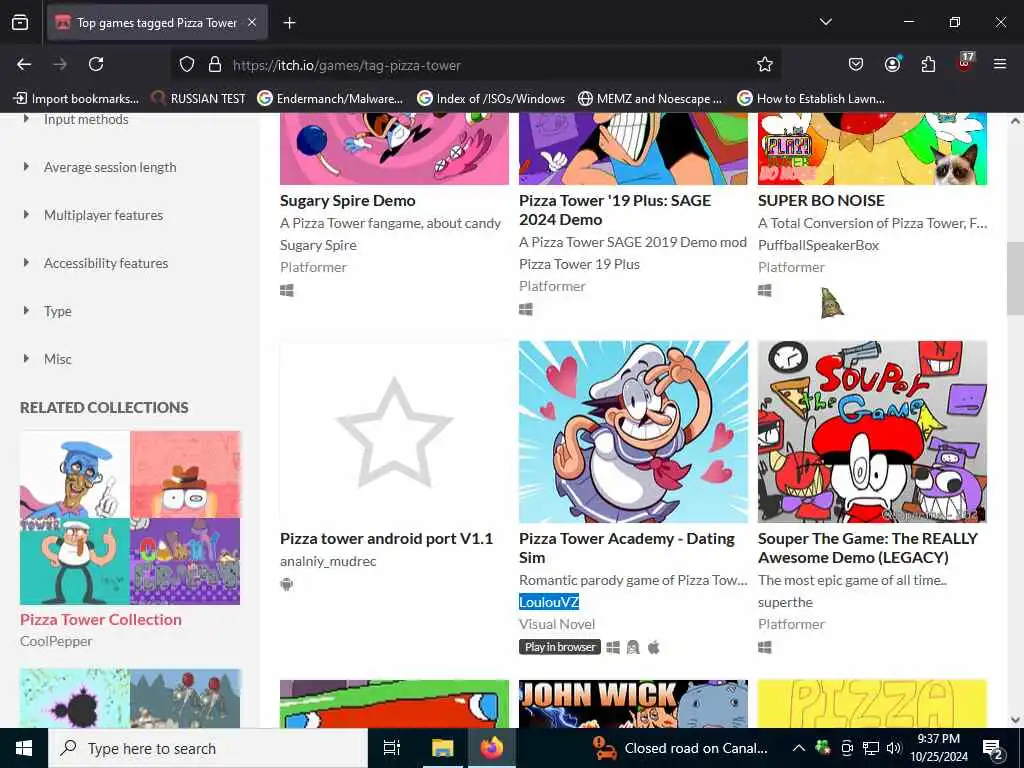The height and width of the screenshot is (768, 1024).
Task: Click the Windows icon under SUPER BO NOISE
Action: point(765,290)
